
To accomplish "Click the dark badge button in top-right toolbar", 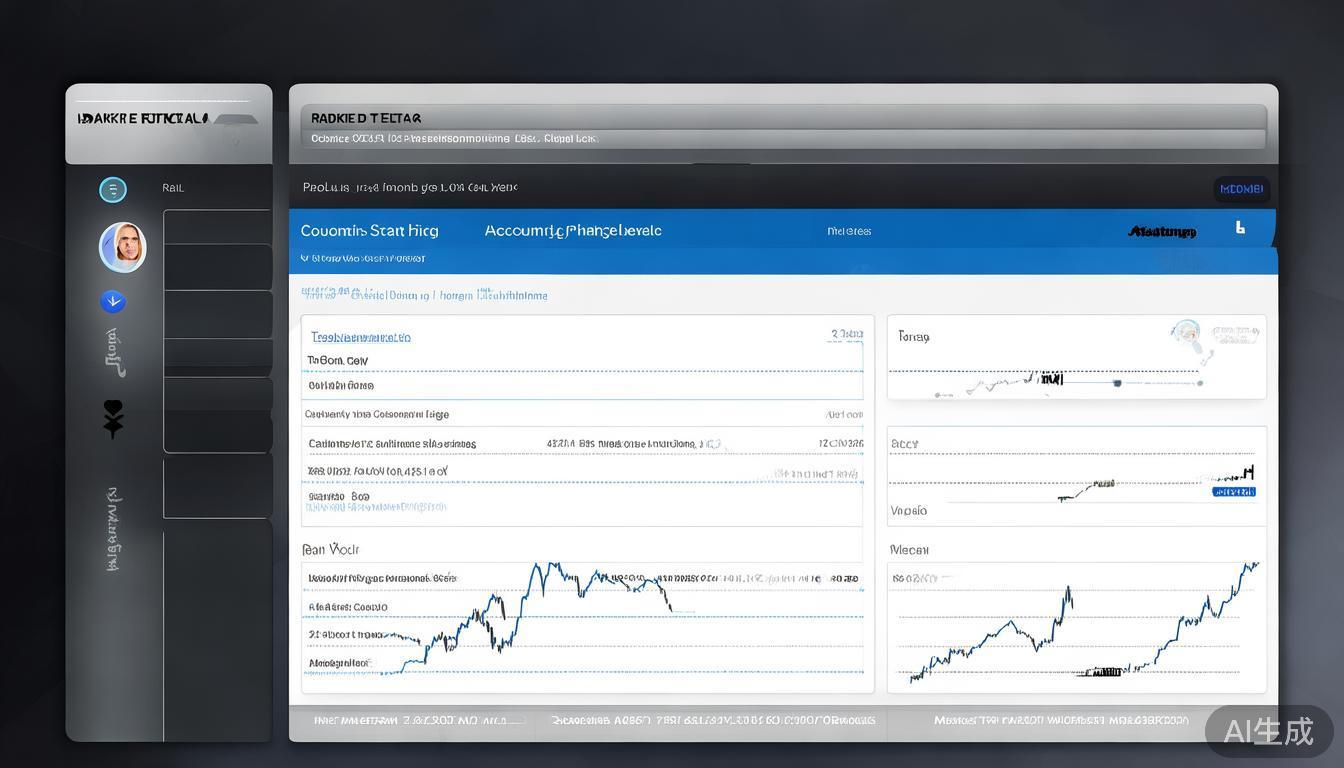I will click(1241, 189).
